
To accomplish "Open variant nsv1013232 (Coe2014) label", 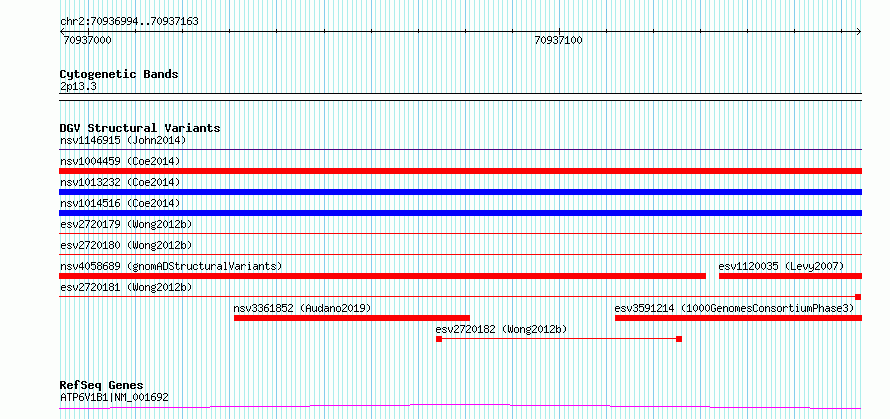I will click(x=120, y=182).
